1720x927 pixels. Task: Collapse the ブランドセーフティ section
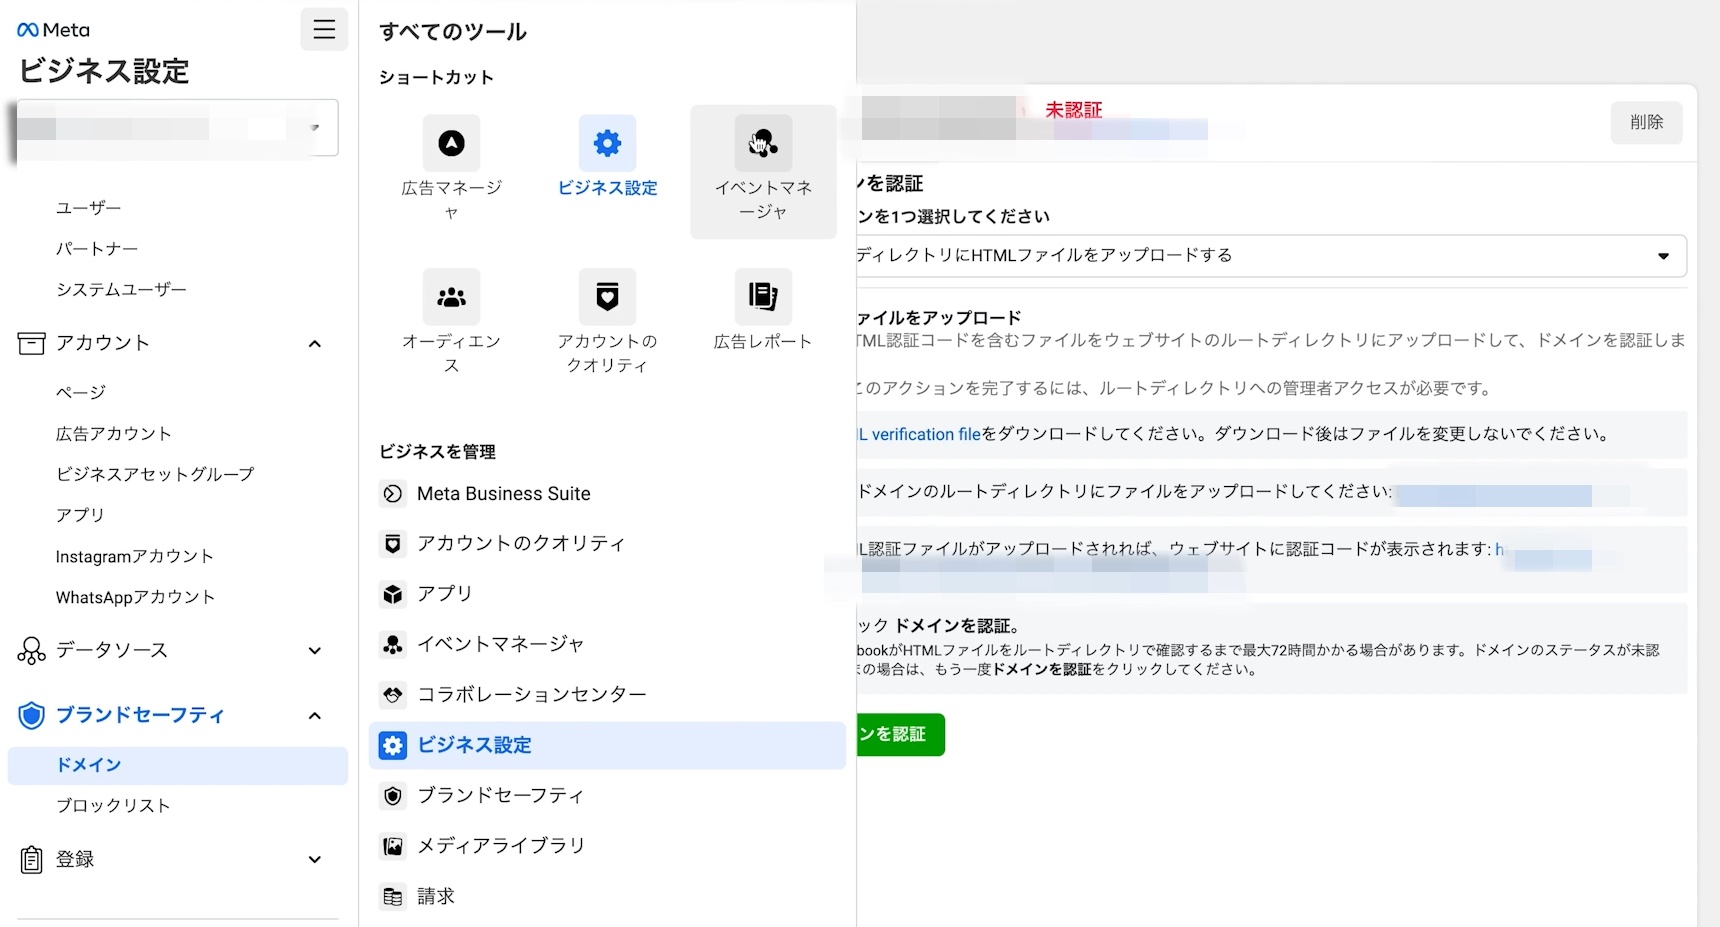(314, 716)
